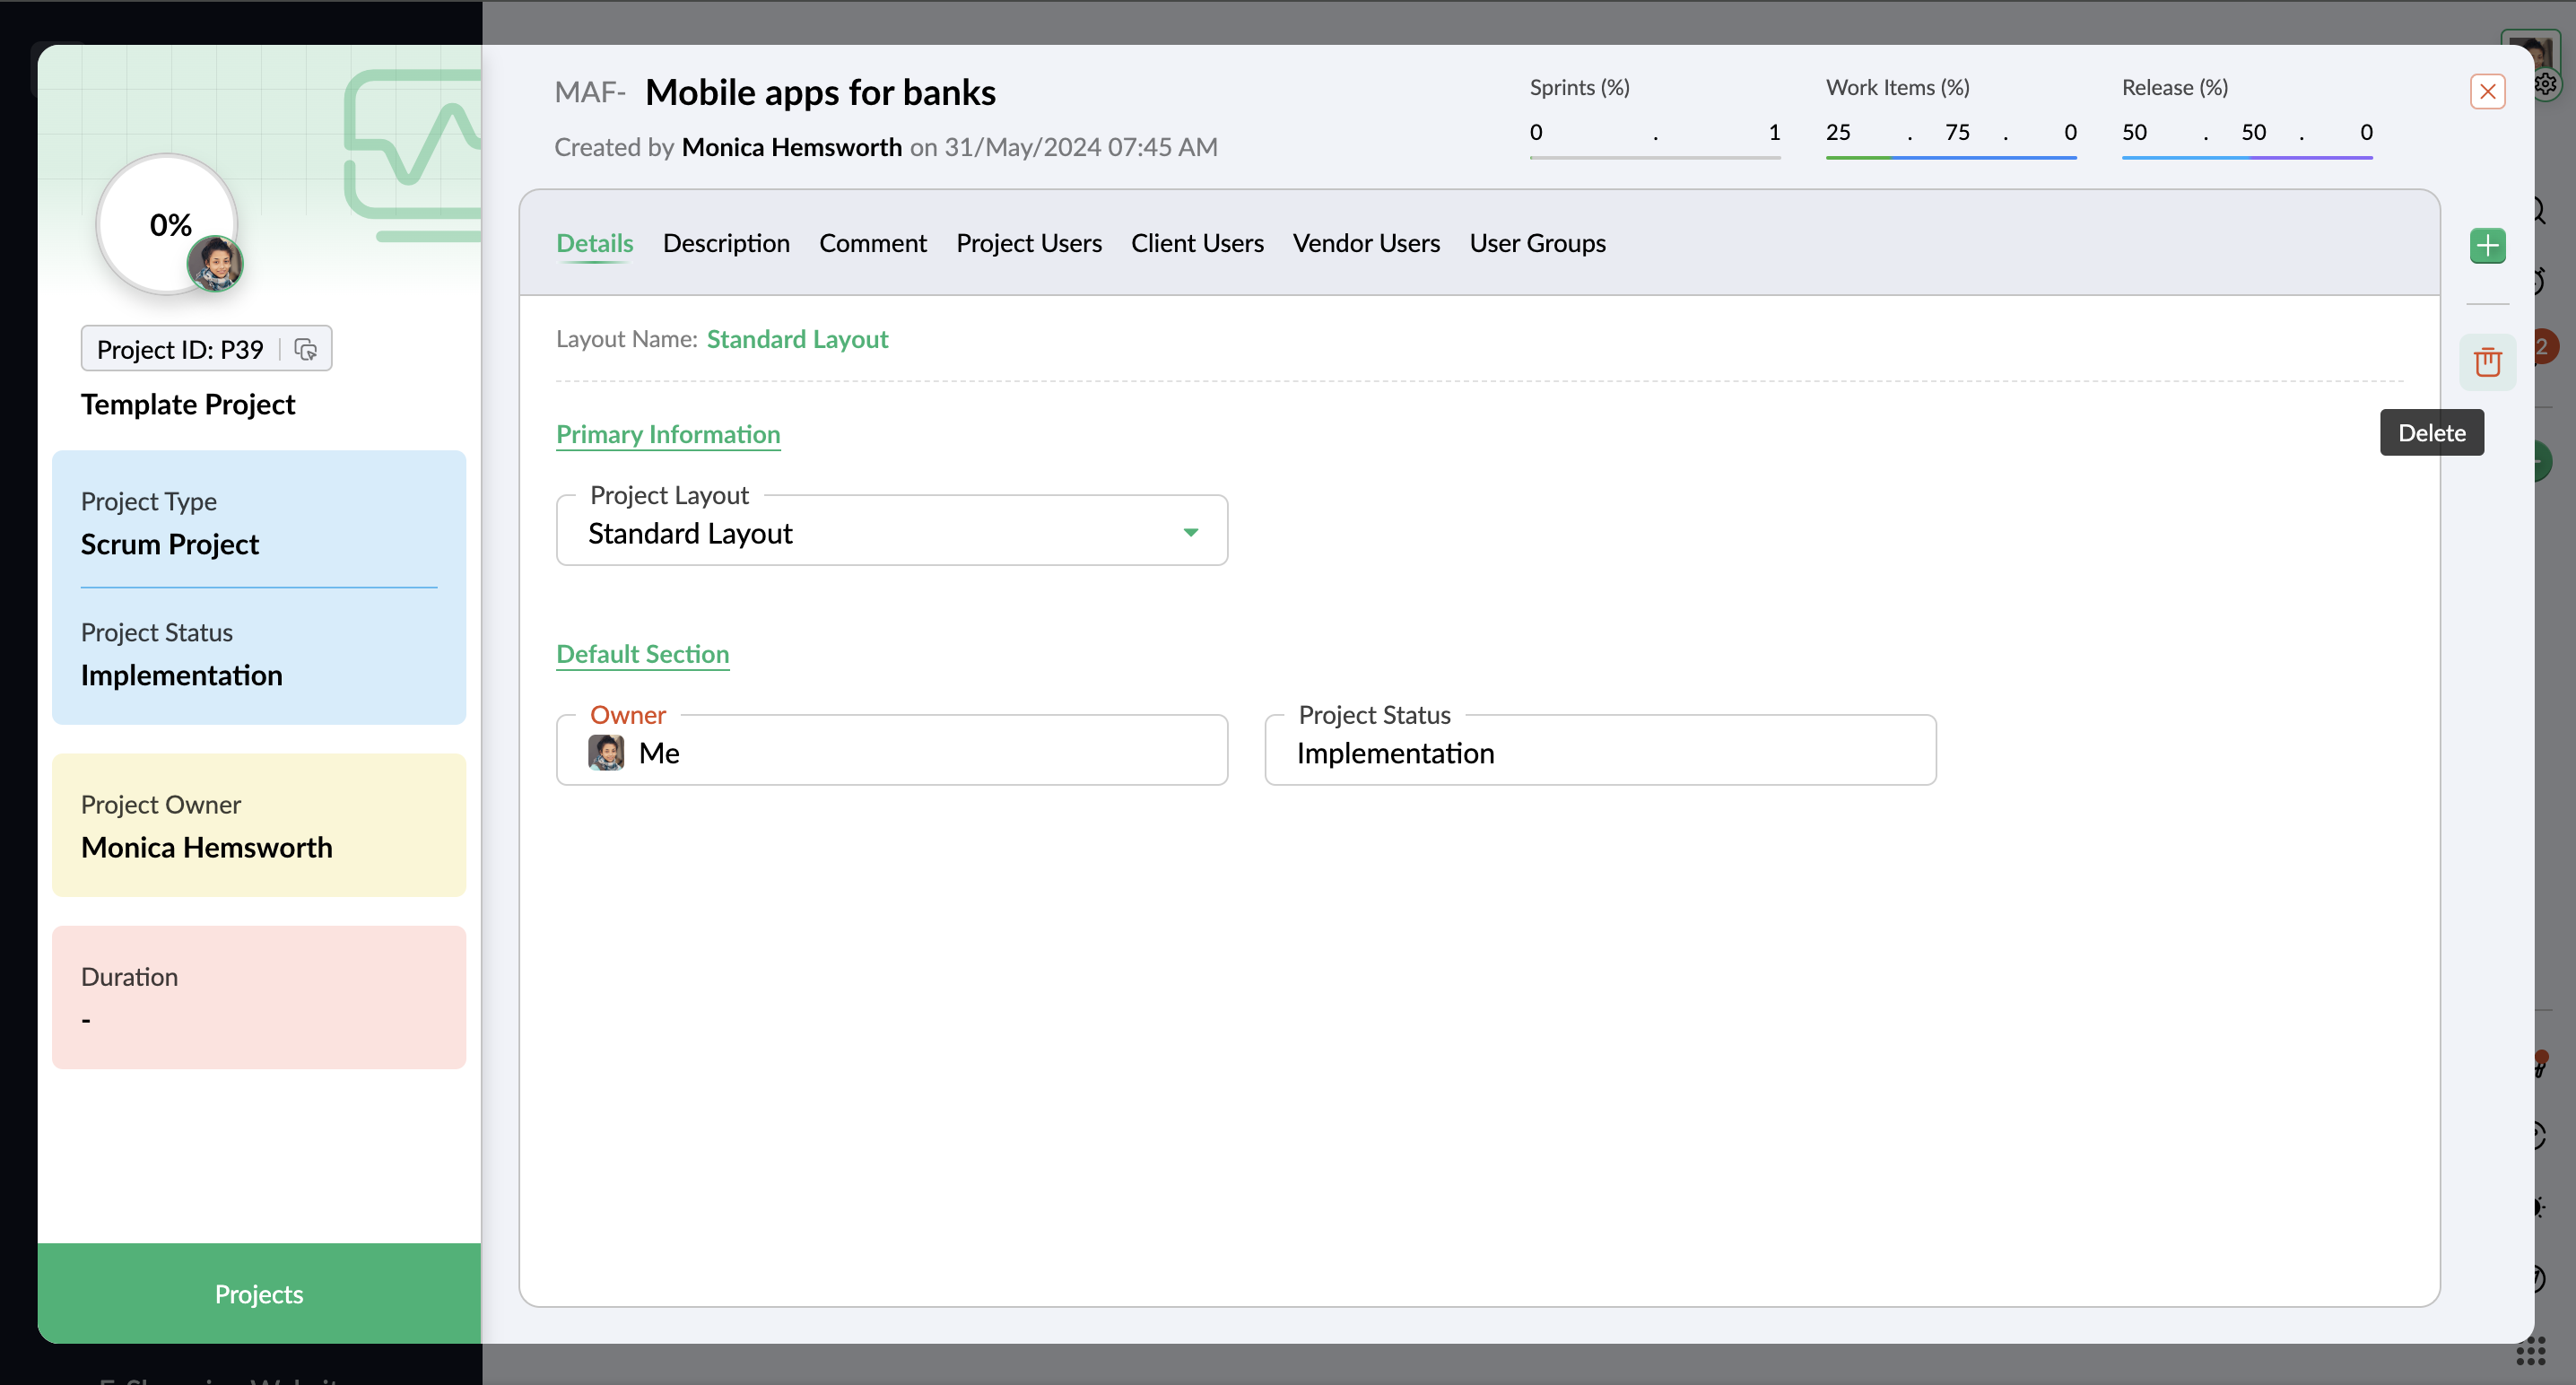Screen dimensions: 2576x1385
Task: Open the Project Layout dropdown arrow
Action: (x=1190, y=532)
